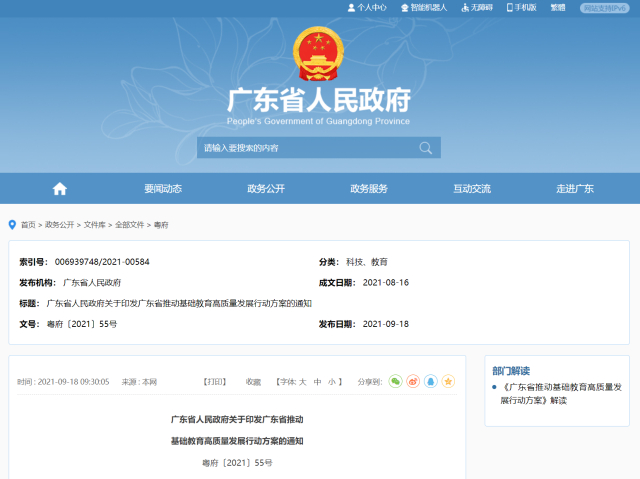Click the 粤府〔2021〕55号 value in the 文号 row
Screen dimensions: 640x479
82,324
